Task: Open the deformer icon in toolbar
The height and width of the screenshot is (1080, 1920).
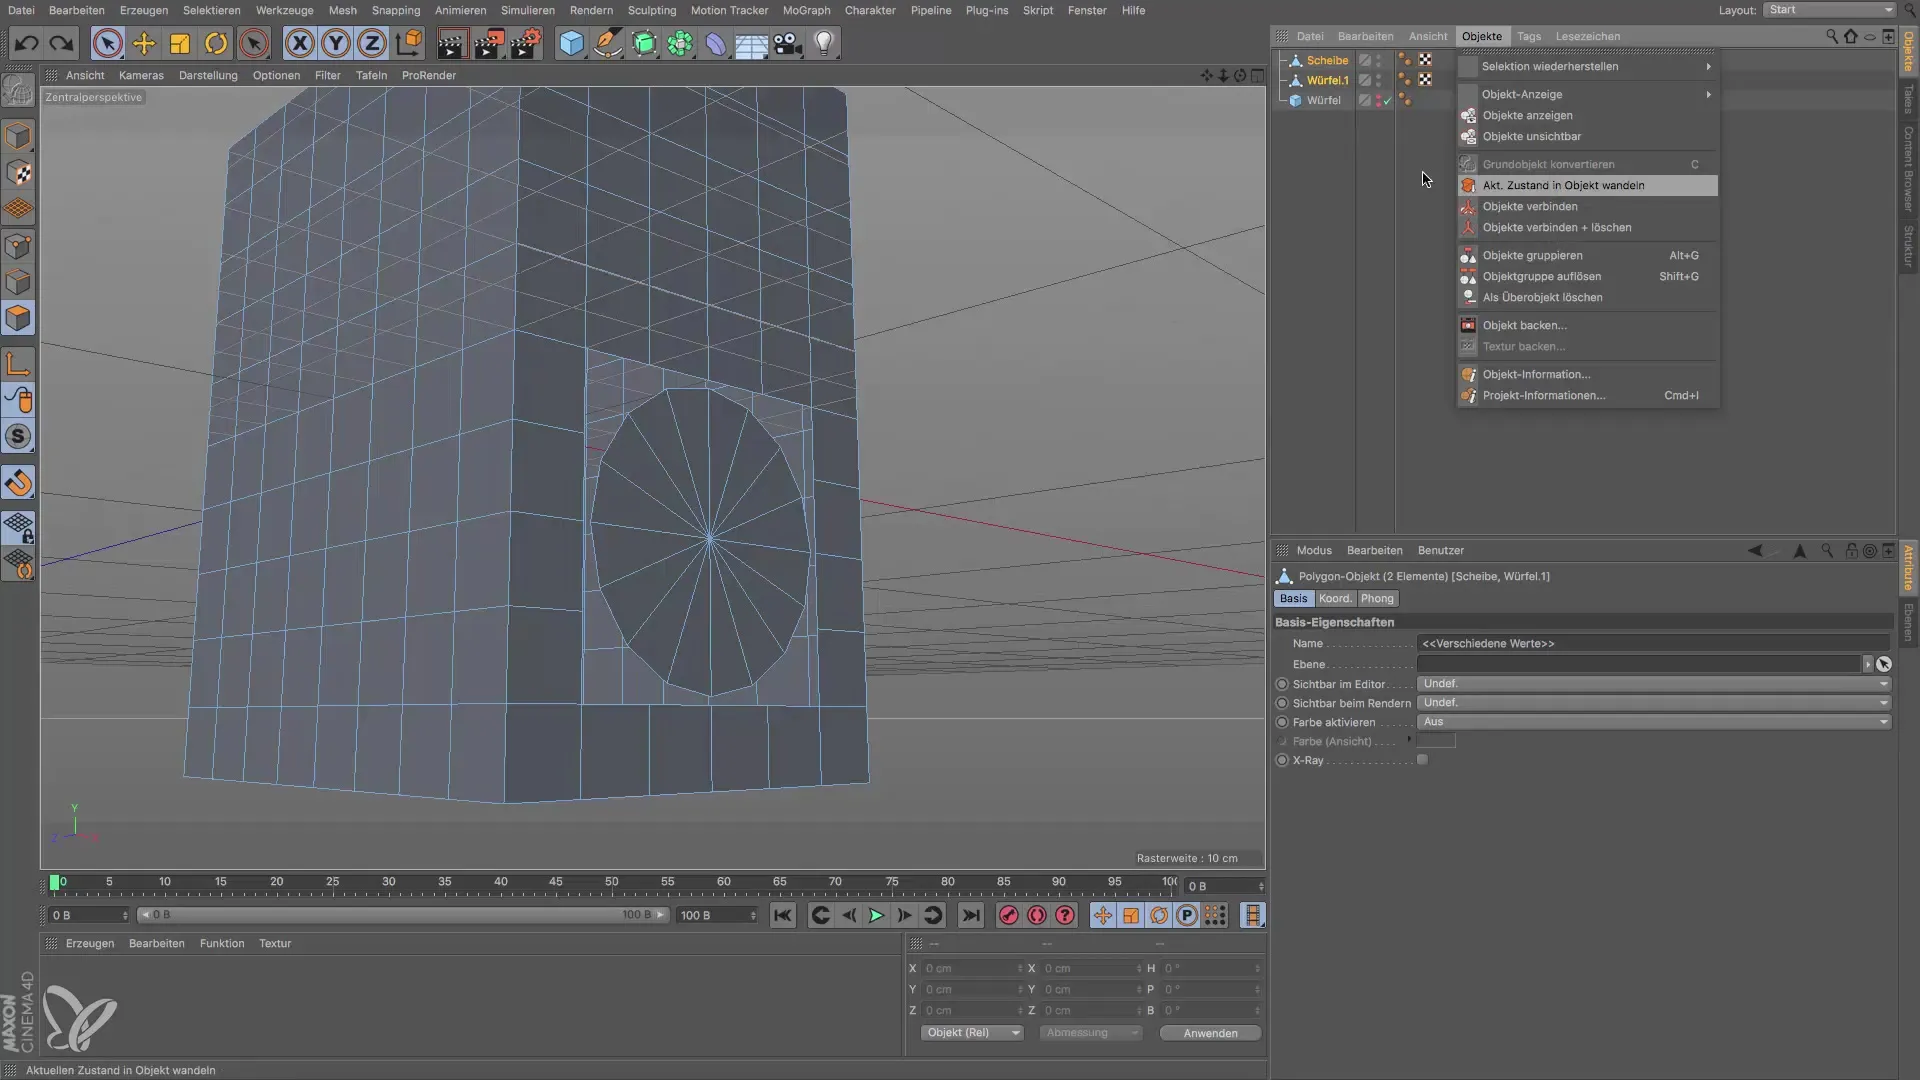Action: tap(716, 43)
